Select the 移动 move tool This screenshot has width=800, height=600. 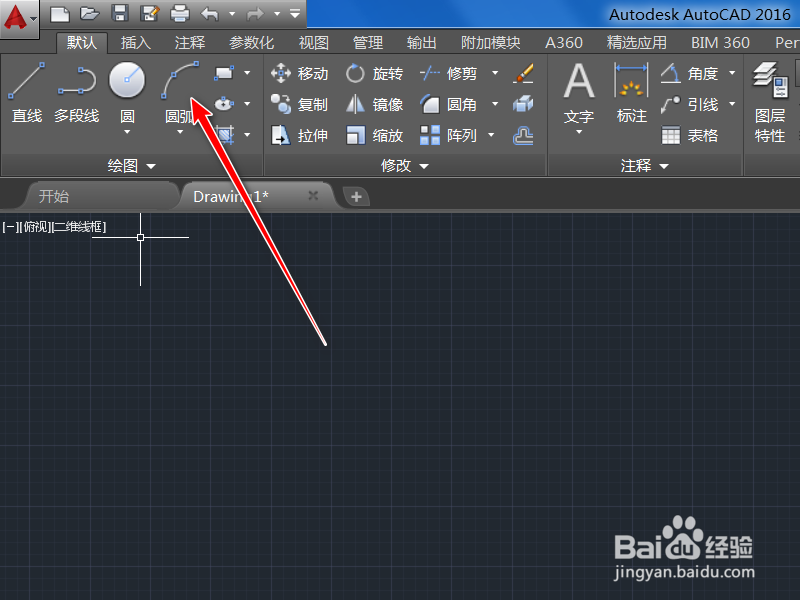pyautogui.click(x=299, y=73)
